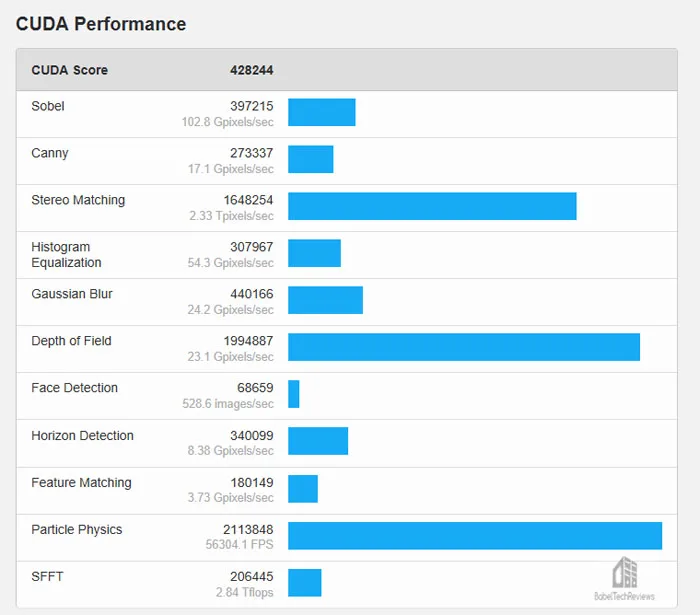Viewport: 700px width, 615px height.
Task: Click the Histogram Equalization label
Action: (x=67, y=255)
